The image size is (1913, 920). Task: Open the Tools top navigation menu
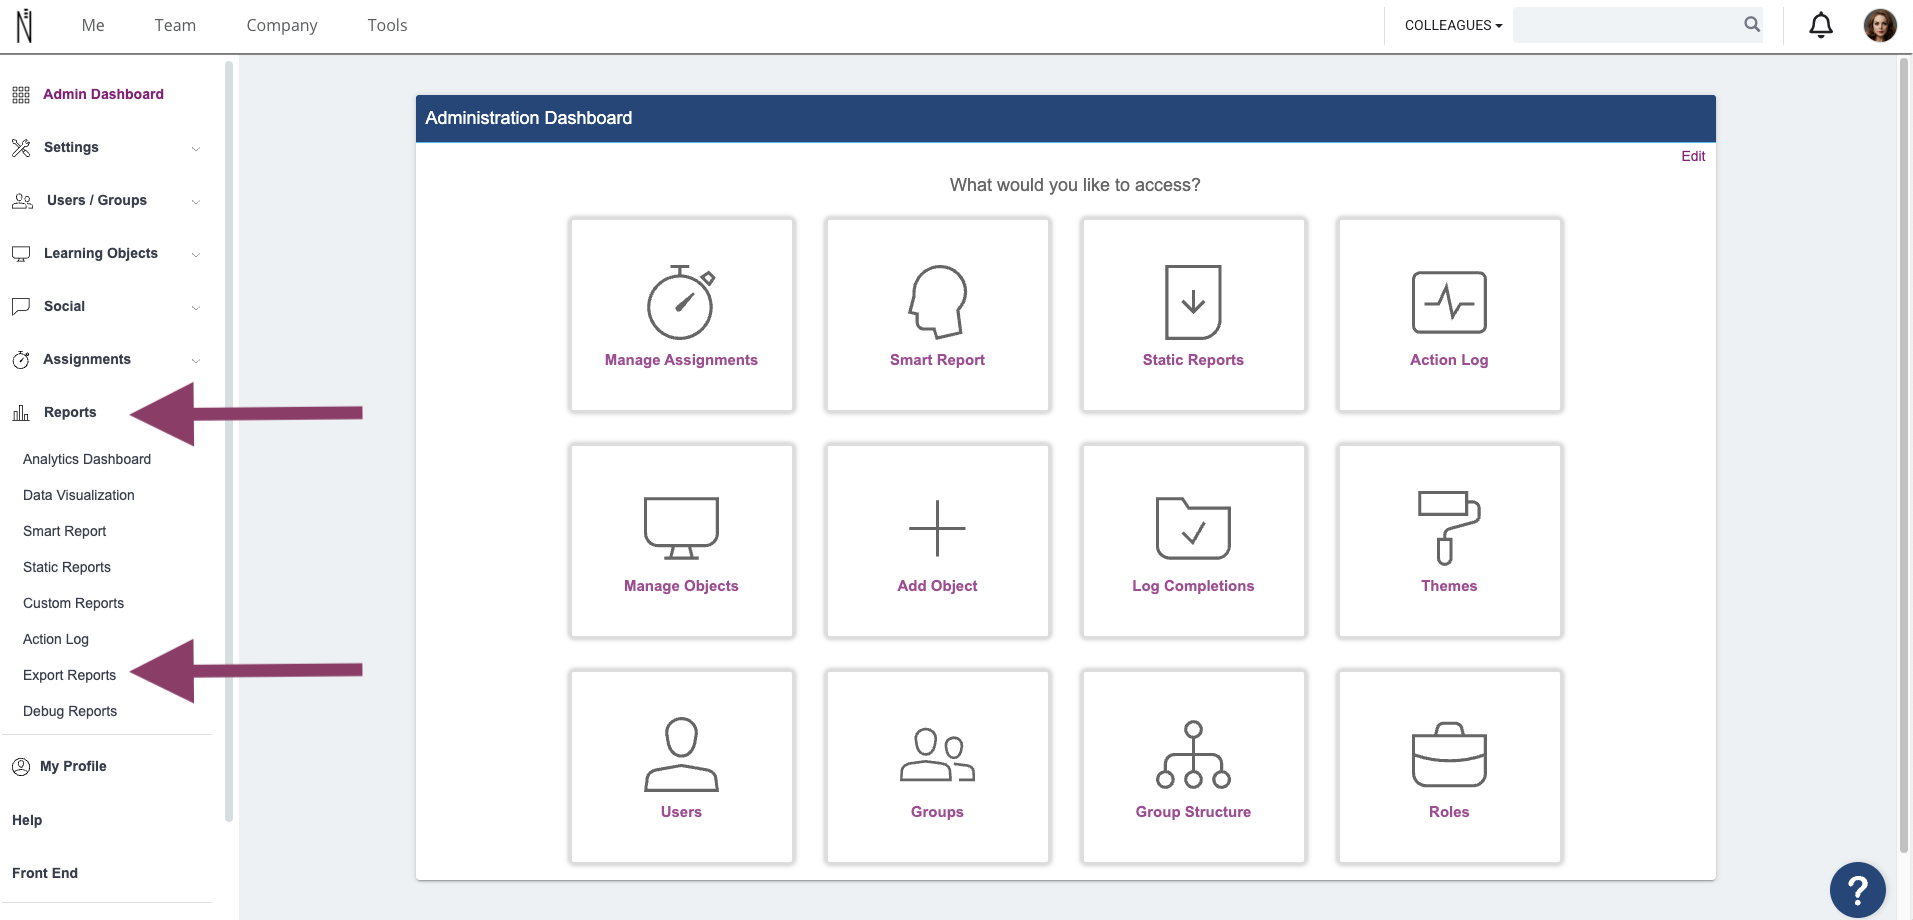387,25
